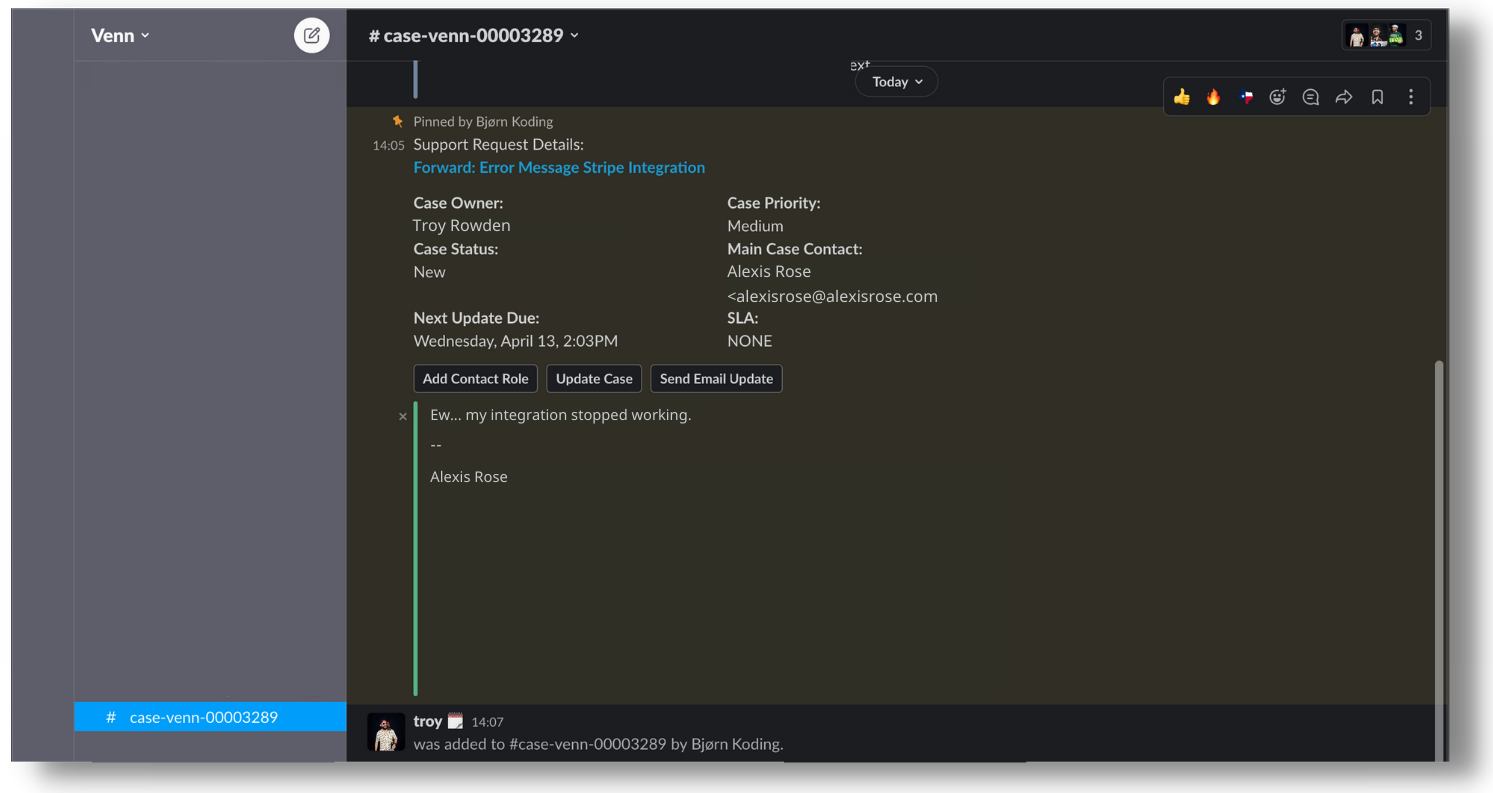Forward the pinned support request message
Screen dimensions: 1493x793
point(1343,97)
